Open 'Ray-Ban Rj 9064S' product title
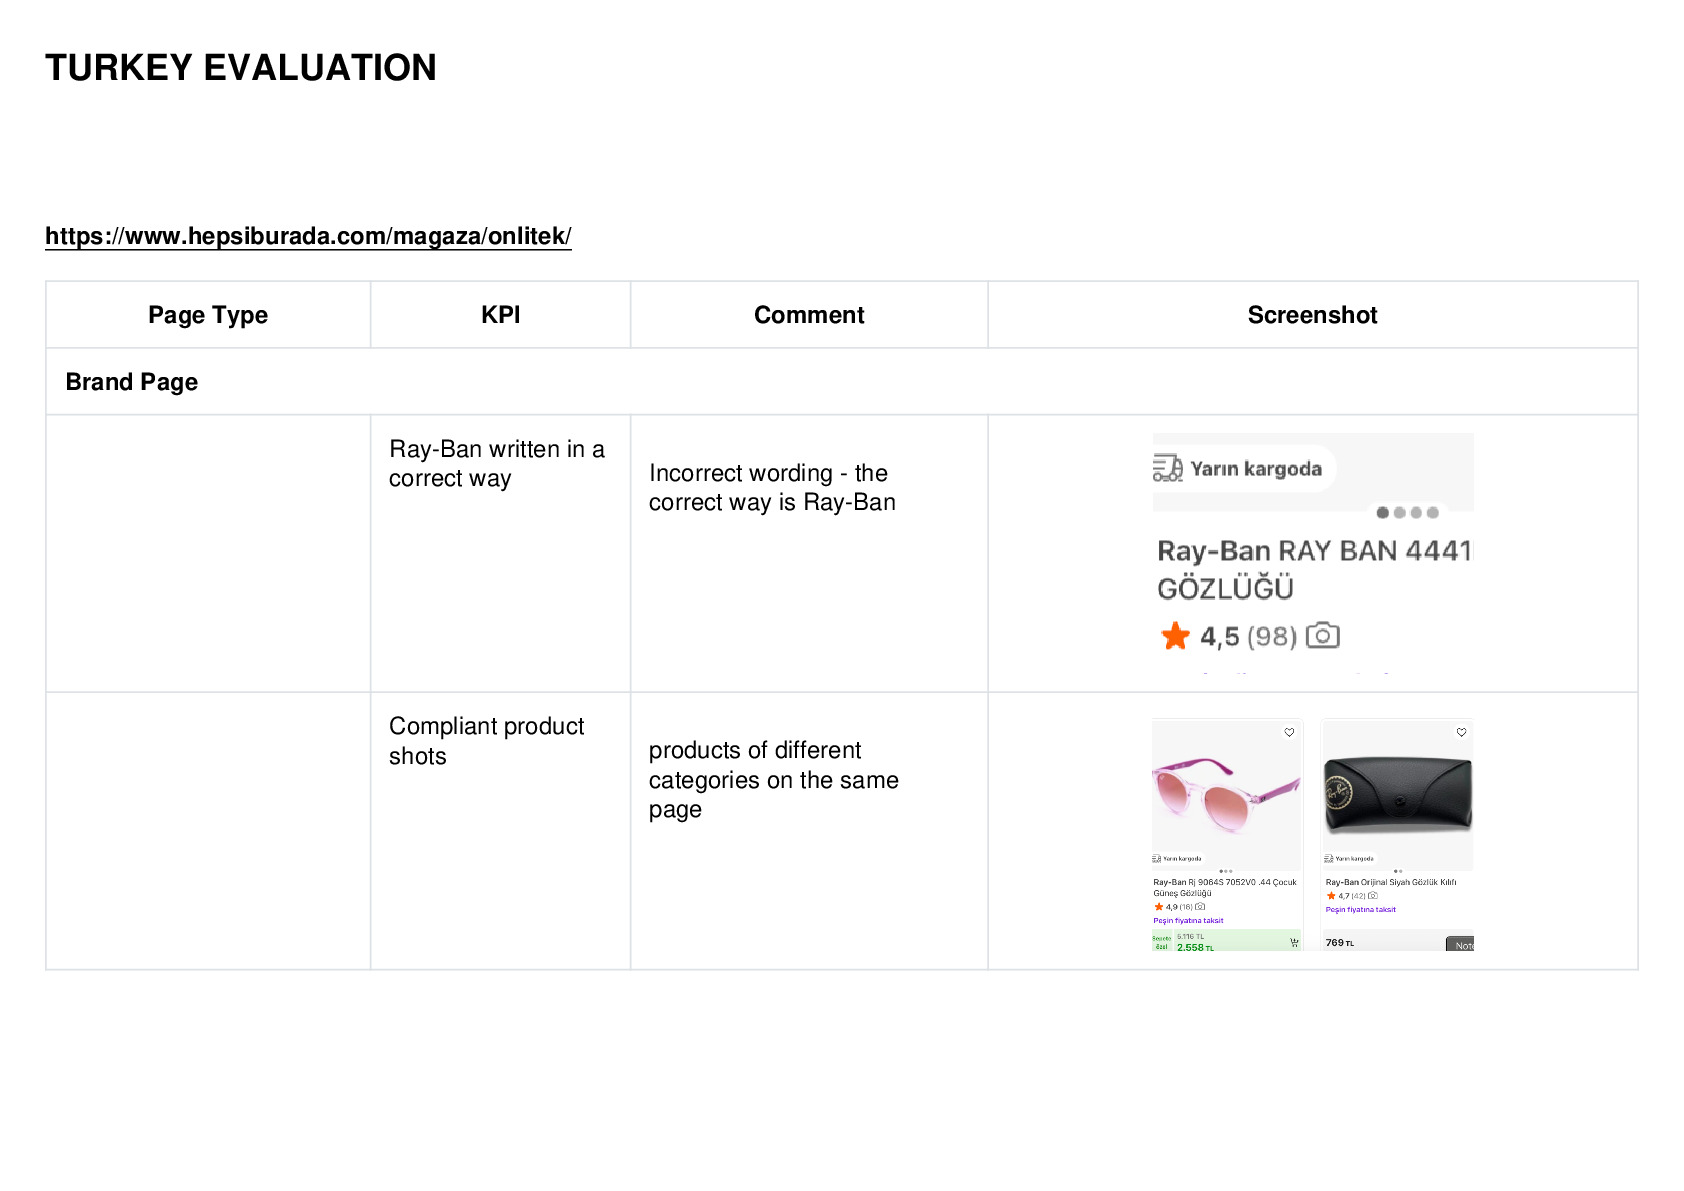Screen dimensions: 1684x1191 tap(1225, 887)
